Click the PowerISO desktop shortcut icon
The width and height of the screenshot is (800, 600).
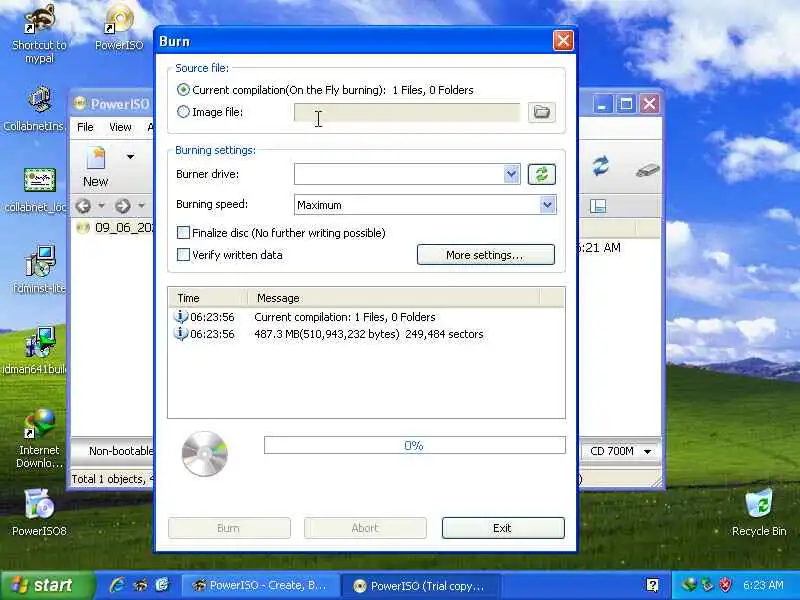coord(119,27)
